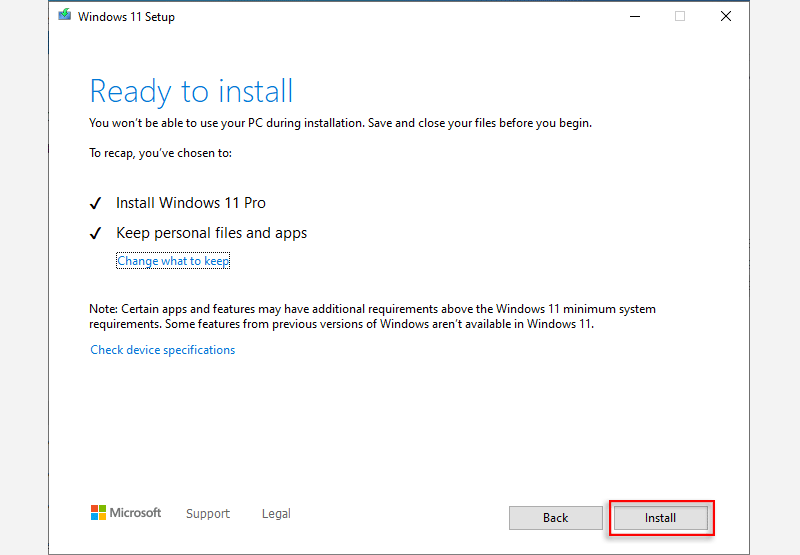The height and width of the screenshot is (555, 800).
Task: Open Check device specifications link
Action: pyautogui.click(x=163, y=350)
